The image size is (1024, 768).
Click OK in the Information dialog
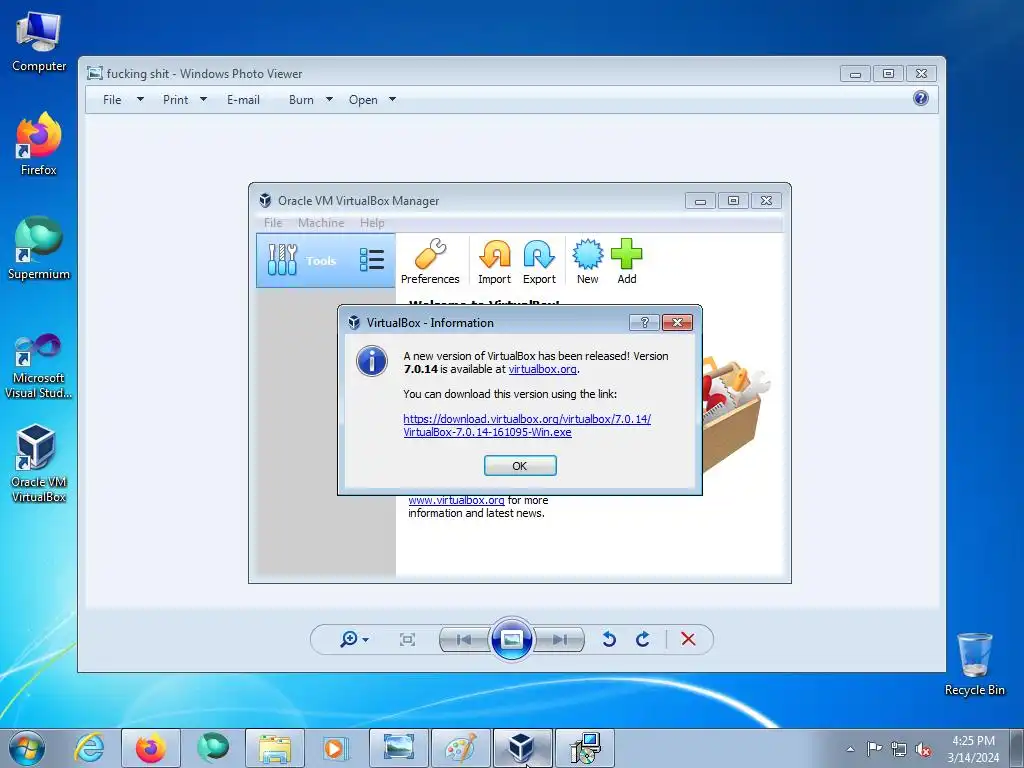pos(520,466)
